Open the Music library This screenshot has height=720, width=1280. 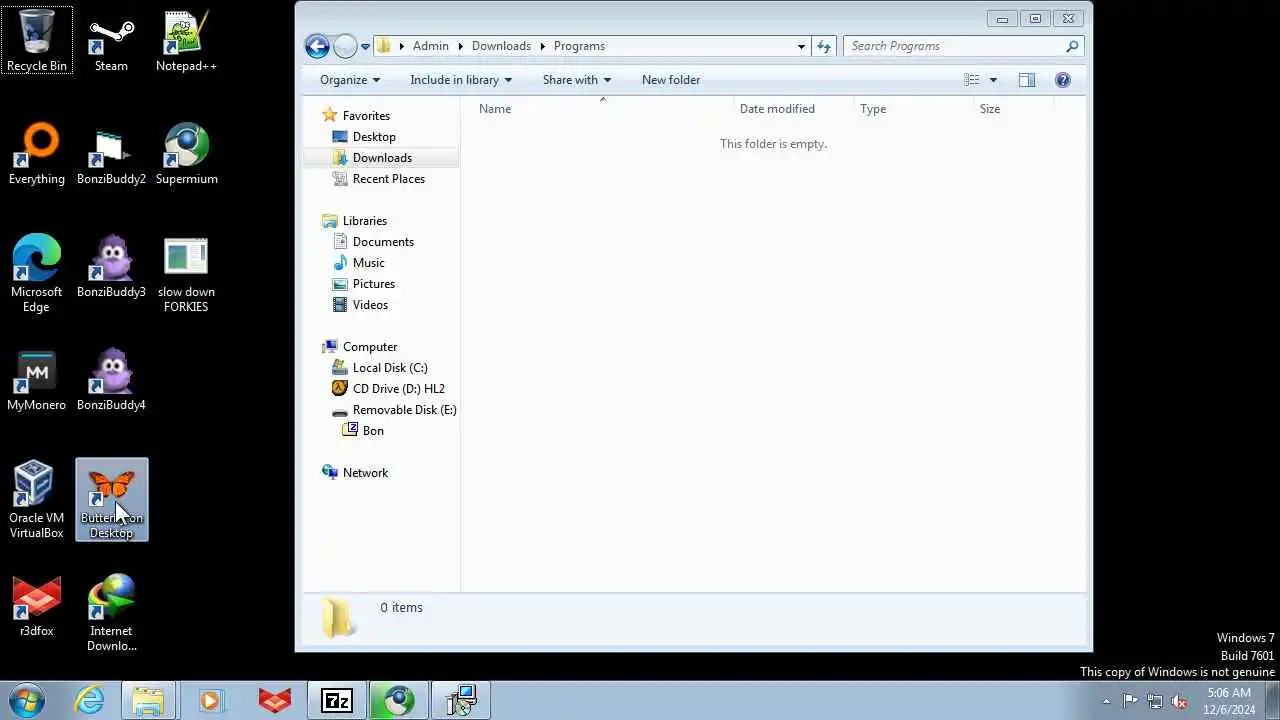368,263
